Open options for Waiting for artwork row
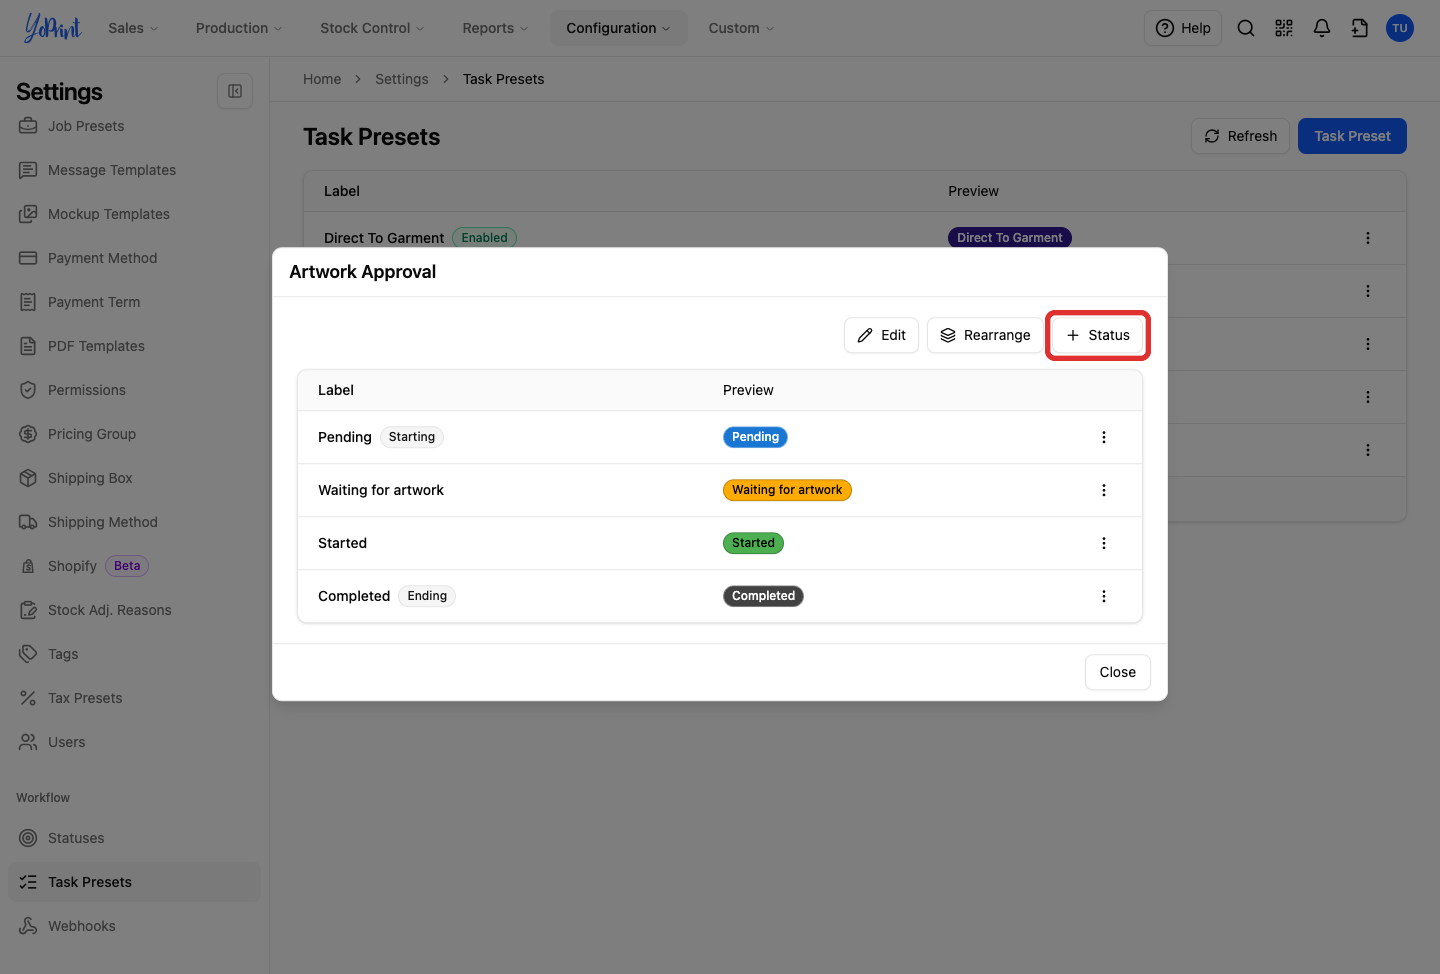Viewport: 1440px width, 974px height. click(1104, 490)
